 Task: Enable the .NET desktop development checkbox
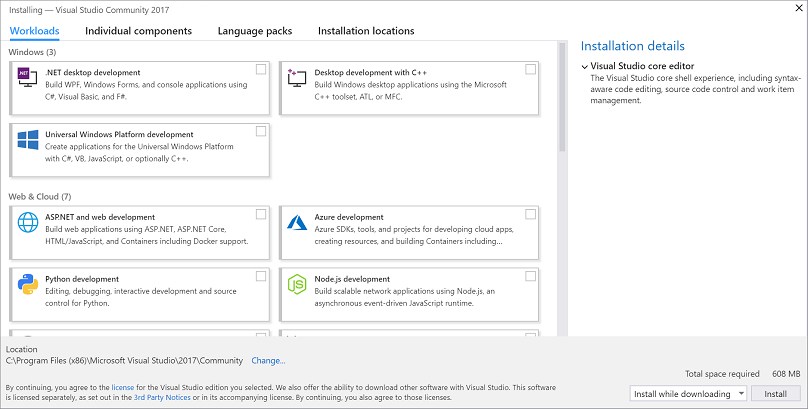[x=261, y=69]
